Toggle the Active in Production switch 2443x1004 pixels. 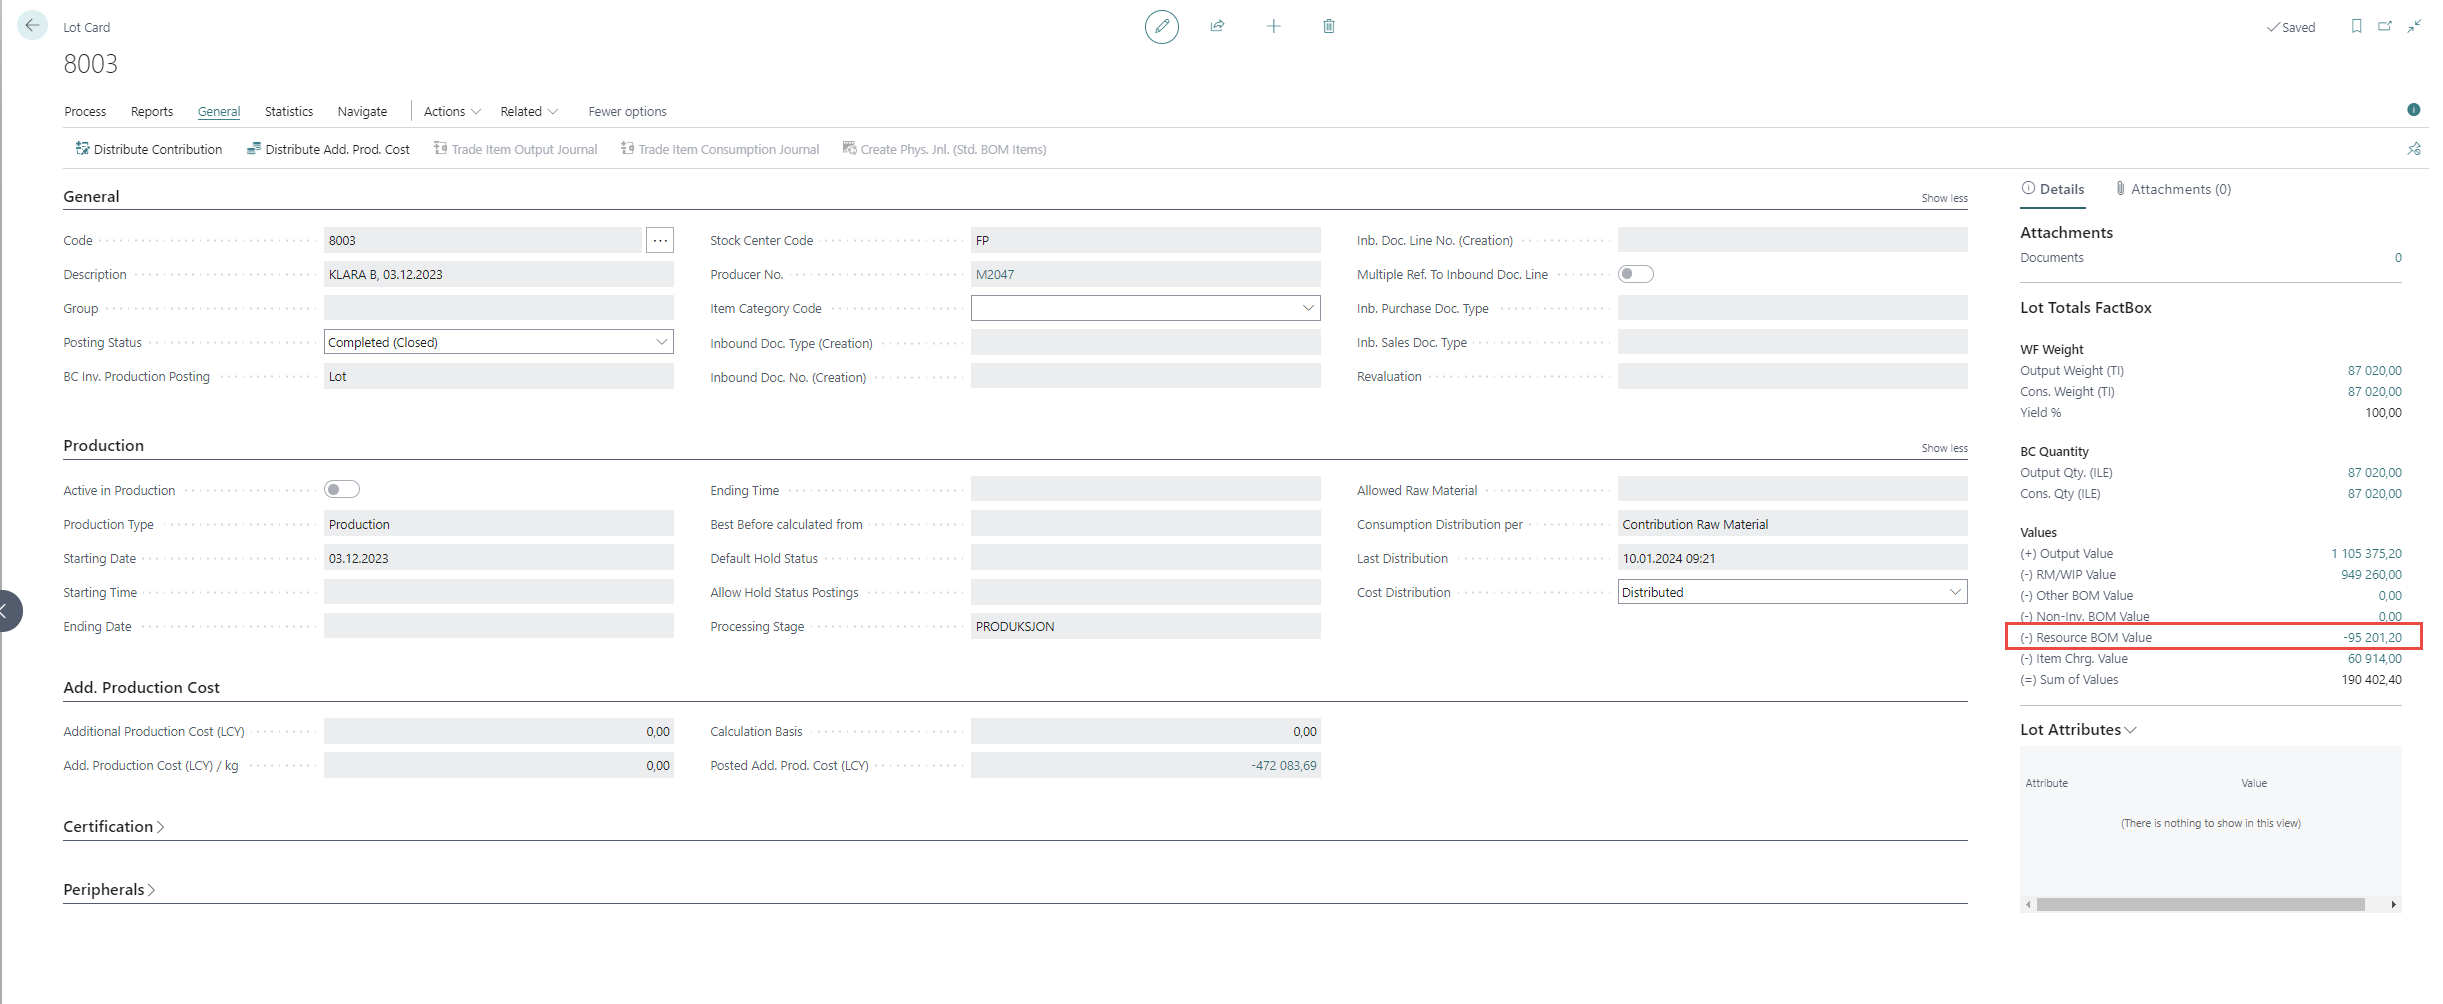(342, 490)
